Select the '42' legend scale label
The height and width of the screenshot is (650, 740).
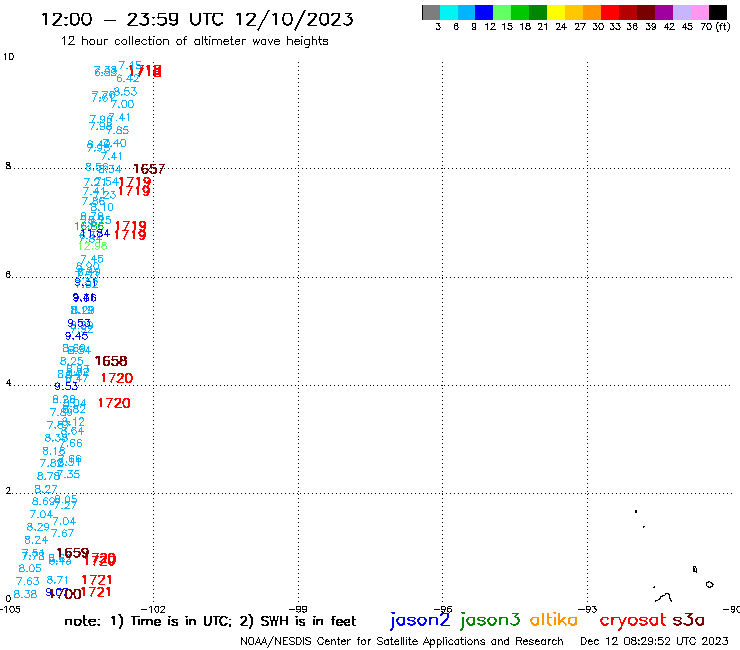669,26
